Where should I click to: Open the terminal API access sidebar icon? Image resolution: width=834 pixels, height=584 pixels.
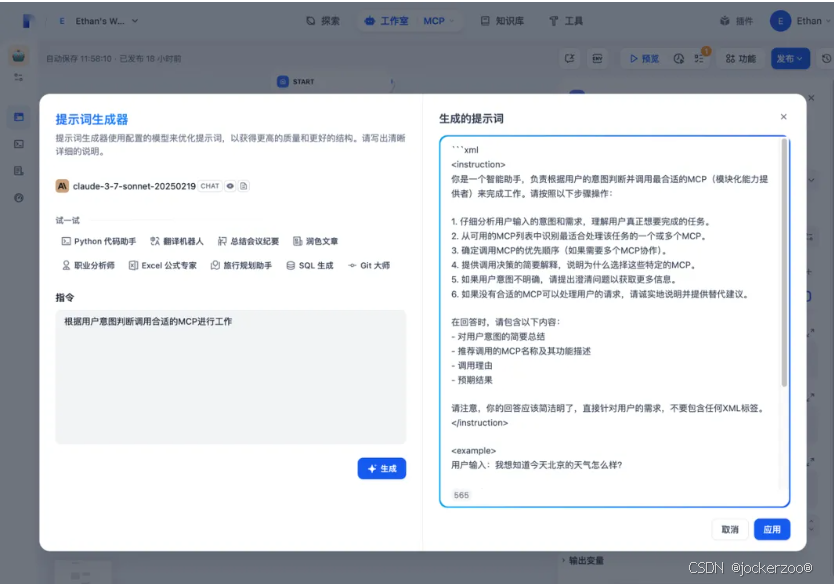19,144
